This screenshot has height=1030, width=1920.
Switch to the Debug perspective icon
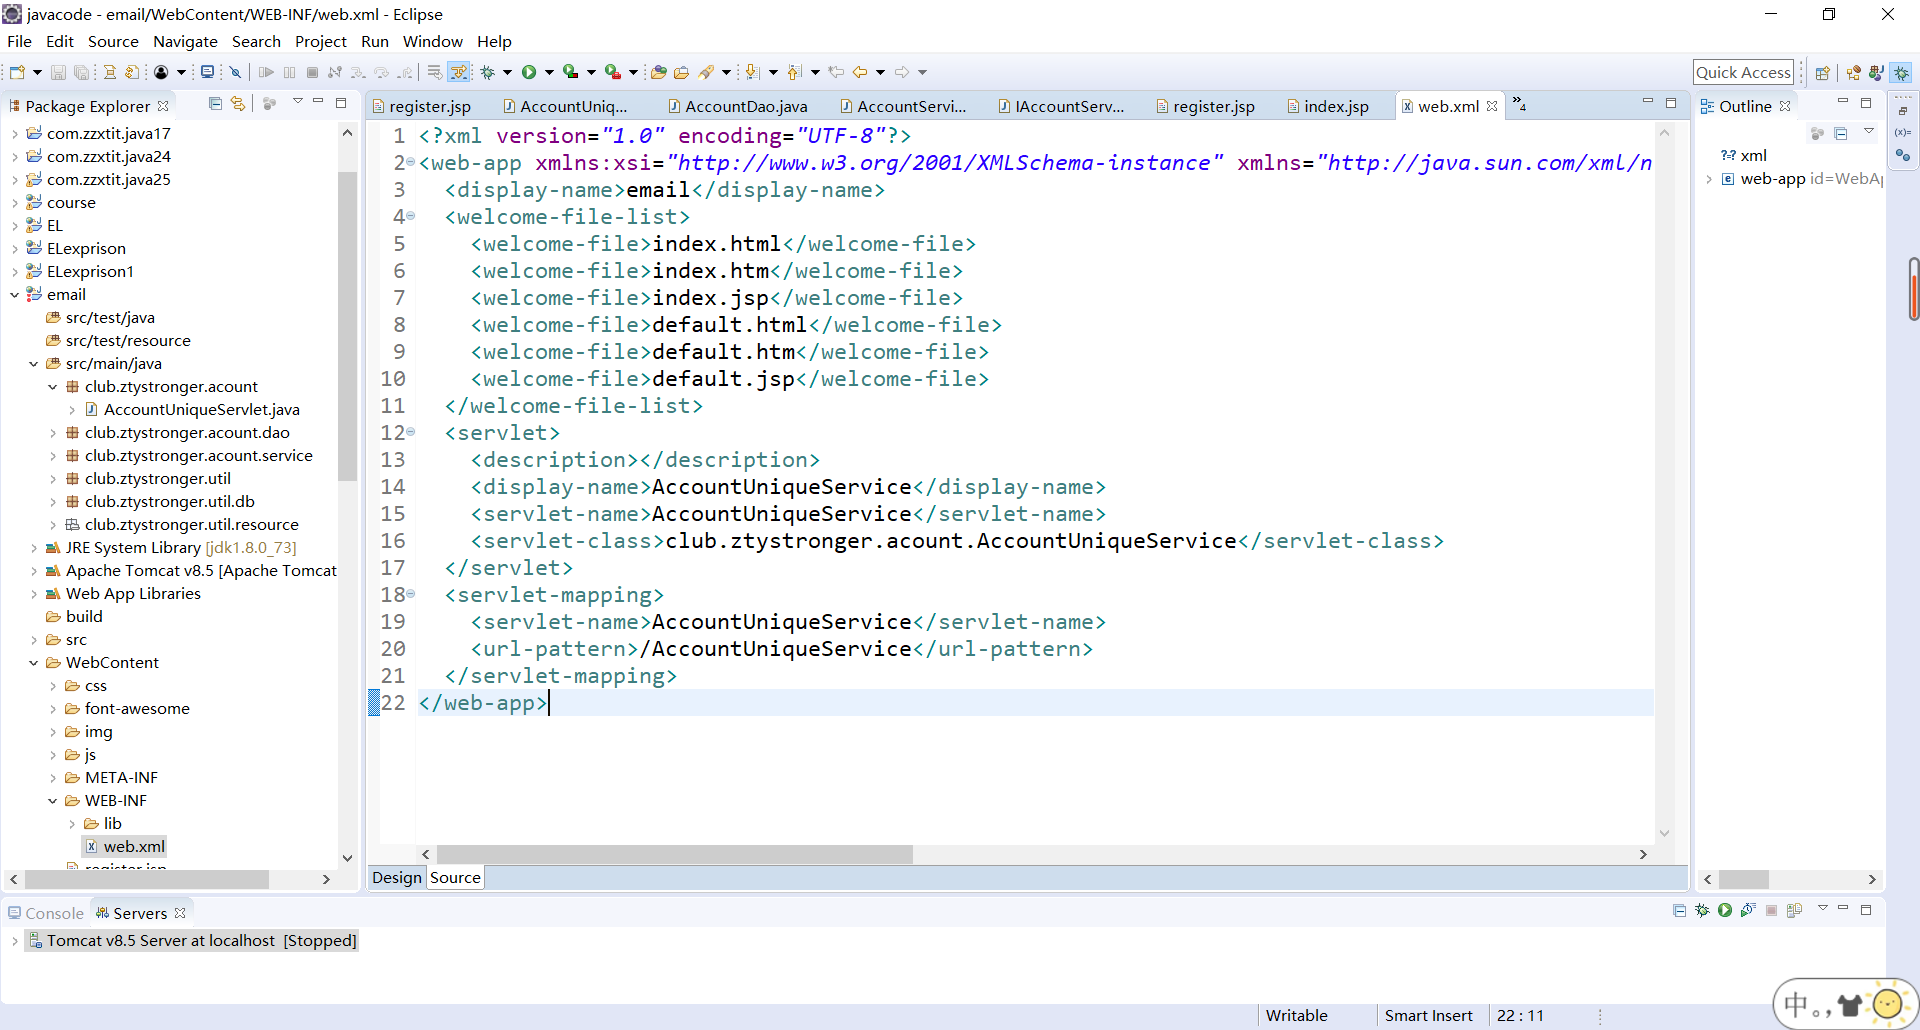[1901, 72]
